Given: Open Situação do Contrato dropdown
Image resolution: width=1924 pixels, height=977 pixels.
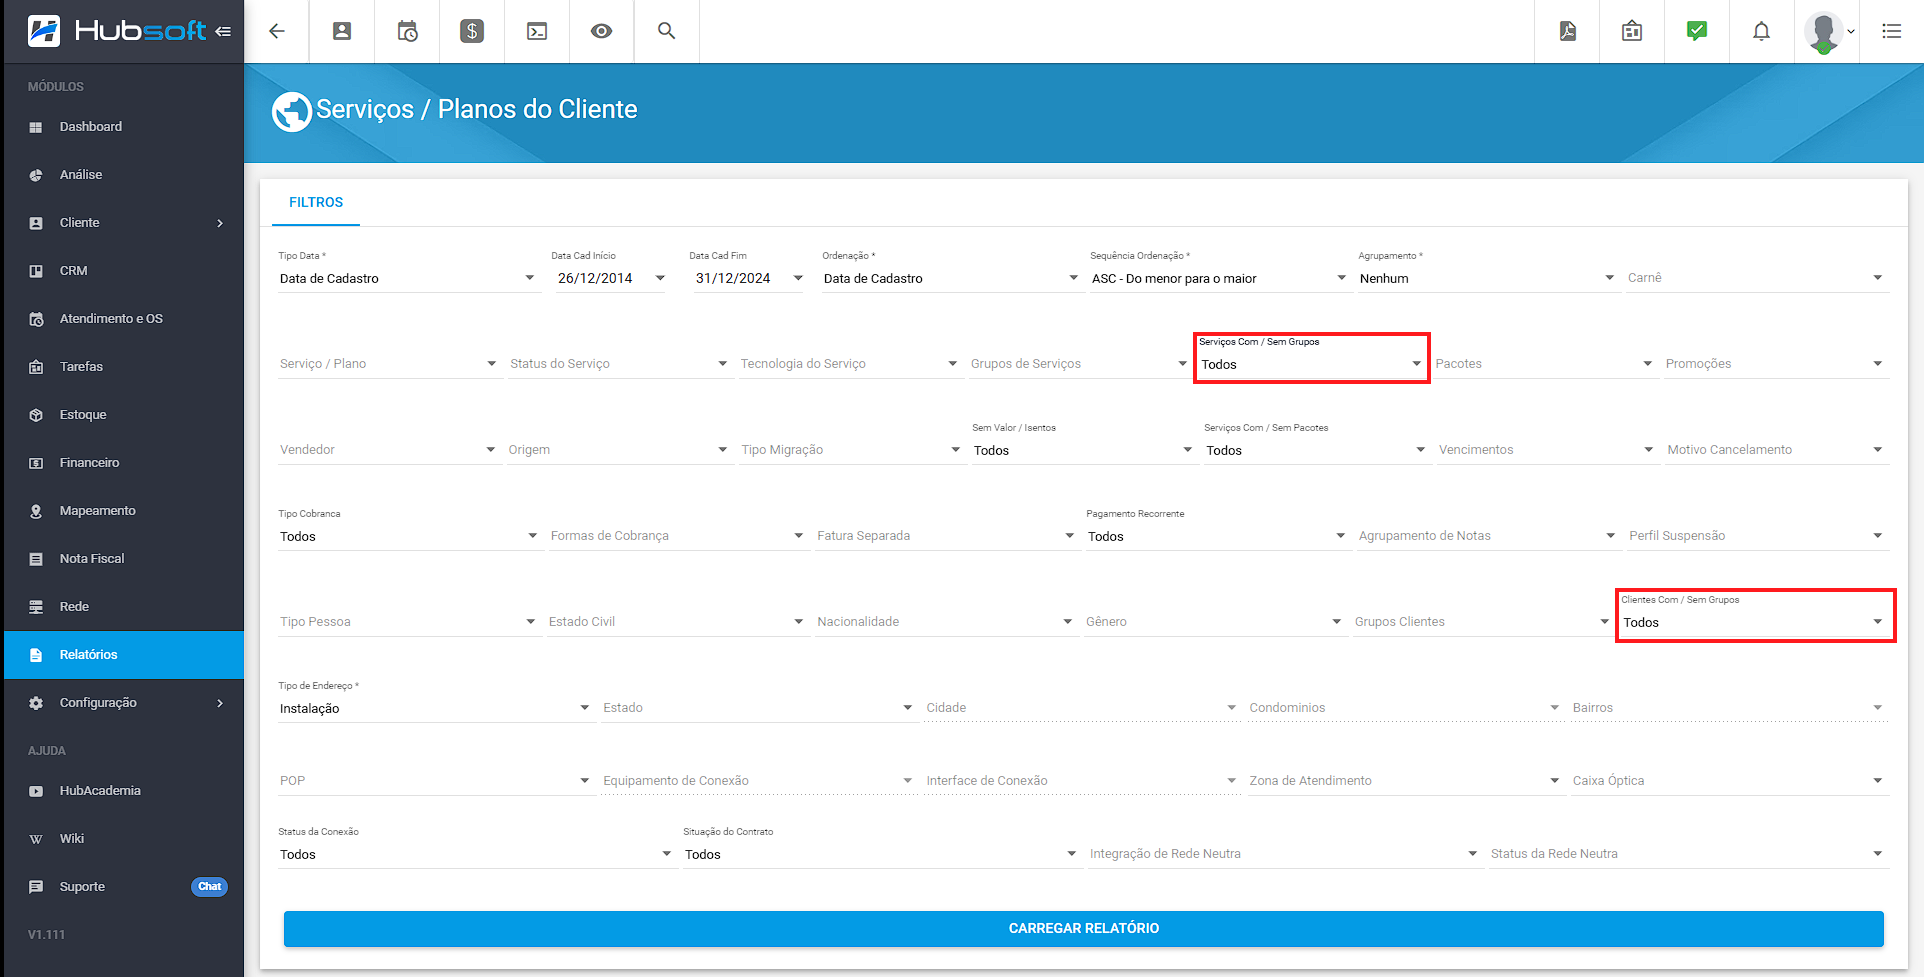Looking at the screenshot, I should tap(881, 854).
